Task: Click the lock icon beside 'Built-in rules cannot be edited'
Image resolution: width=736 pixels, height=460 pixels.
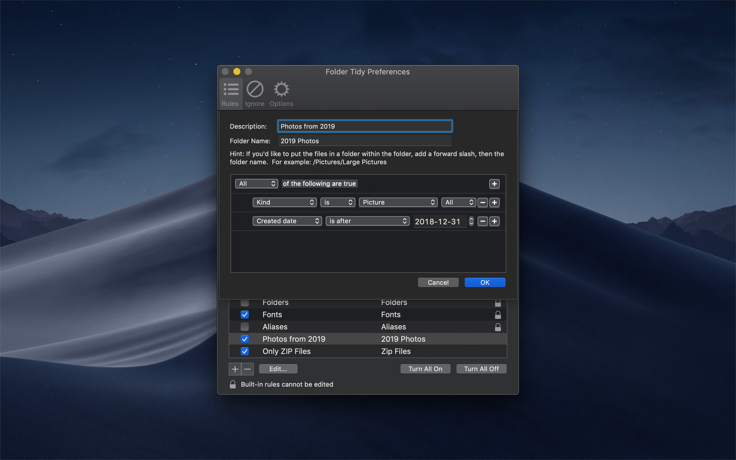Action: pyautogui.click(x=232, y=384)
